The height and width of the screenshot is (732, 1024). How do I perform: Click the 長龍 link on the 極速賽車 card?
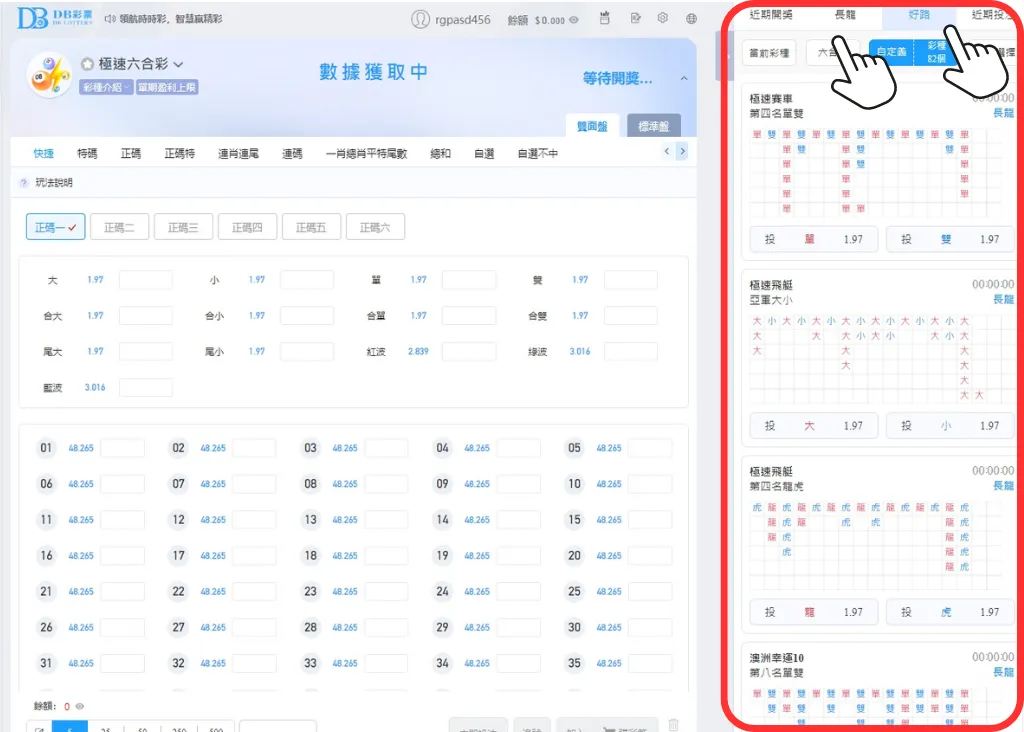1005,114
